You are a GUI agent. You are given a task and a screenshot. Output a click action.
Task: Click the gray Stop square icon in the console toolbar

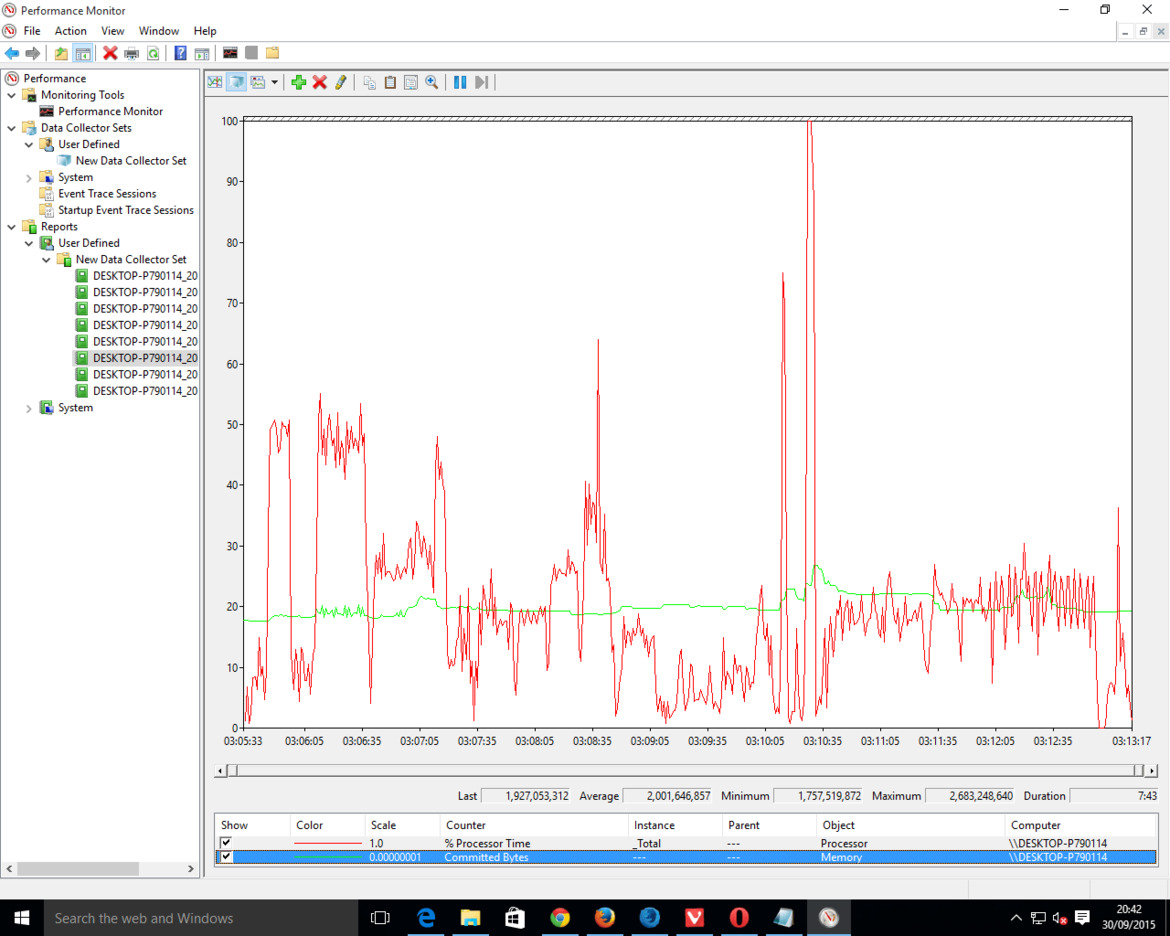coord(251,53)
